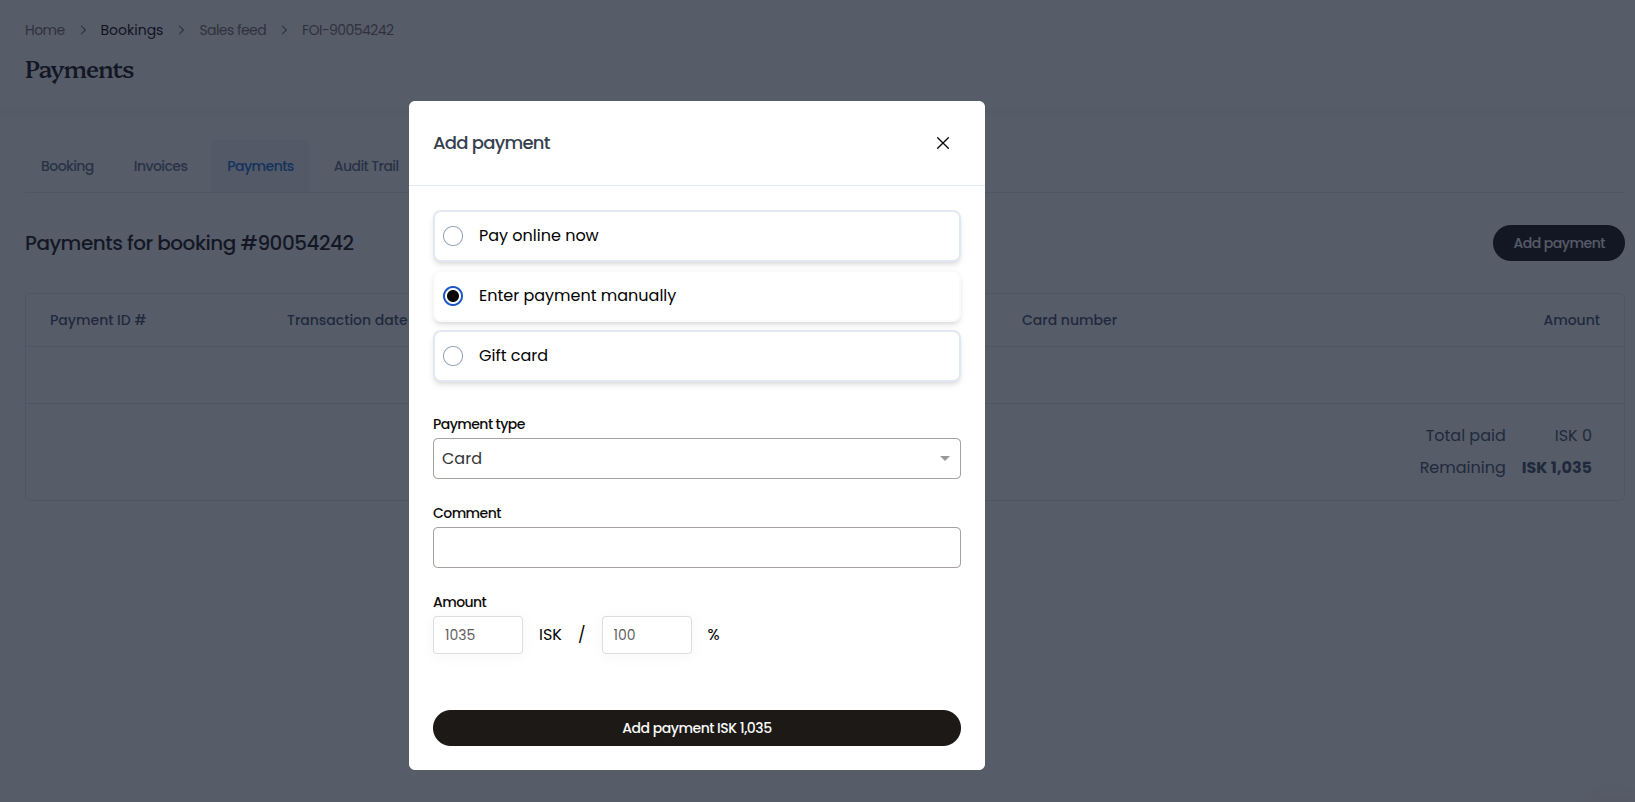Open Sales feed breadcrumb link
The width and height of the screenshot is (1635, 802).
coord(233,30)
